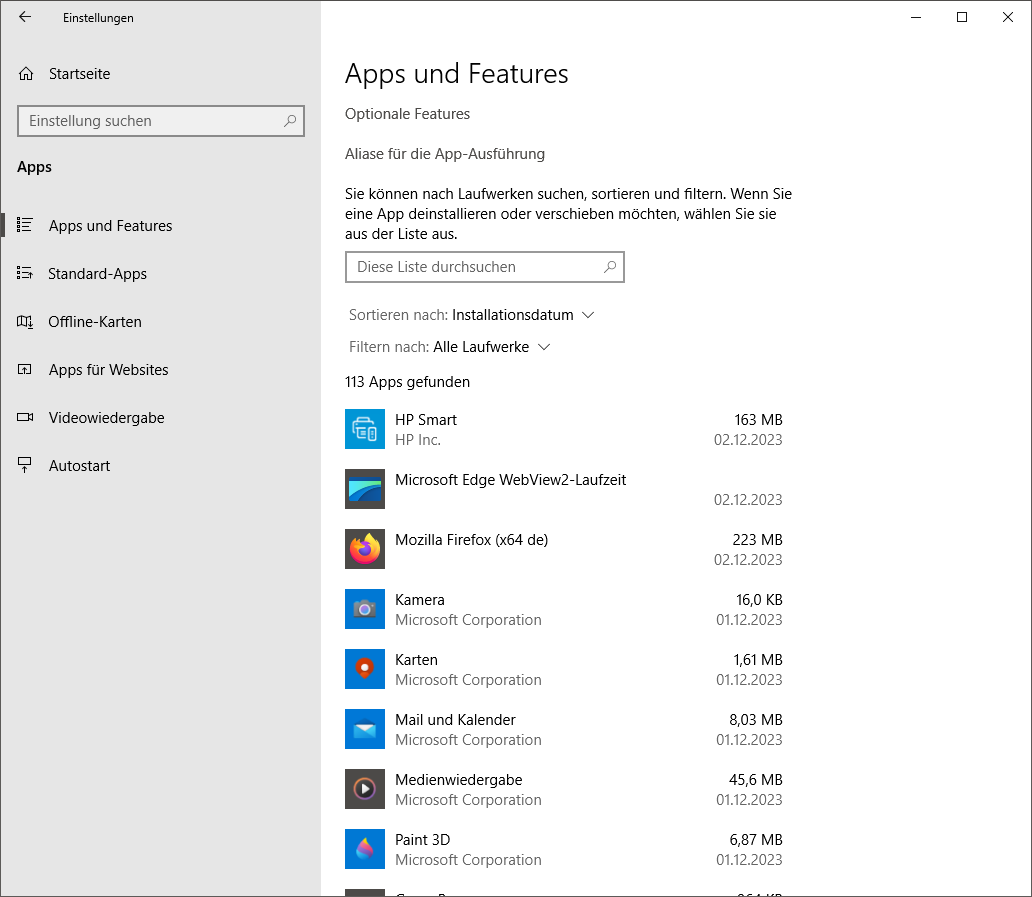Click HP Inc. publisher text
Screen dimensions: 1032x897
(418, 440)
